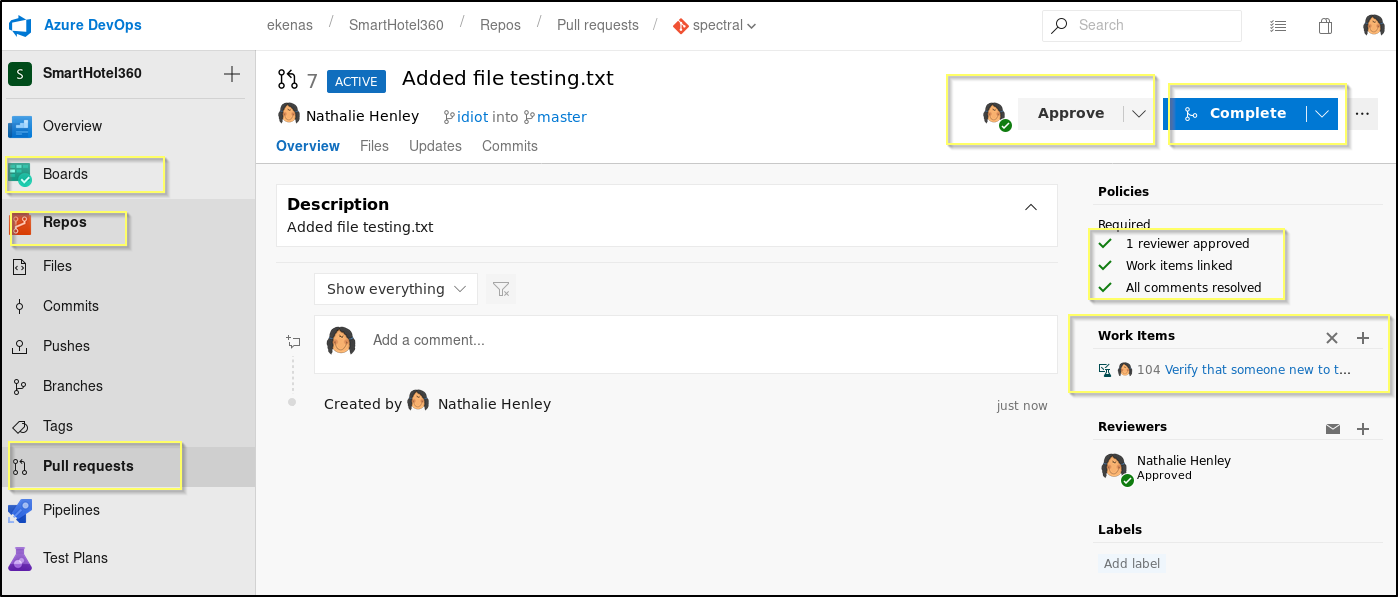Click the SmartHotel360 project avatar icon
Image resolution: width=1398 pixels, height=597 pixels.
(x=20, y=73)
